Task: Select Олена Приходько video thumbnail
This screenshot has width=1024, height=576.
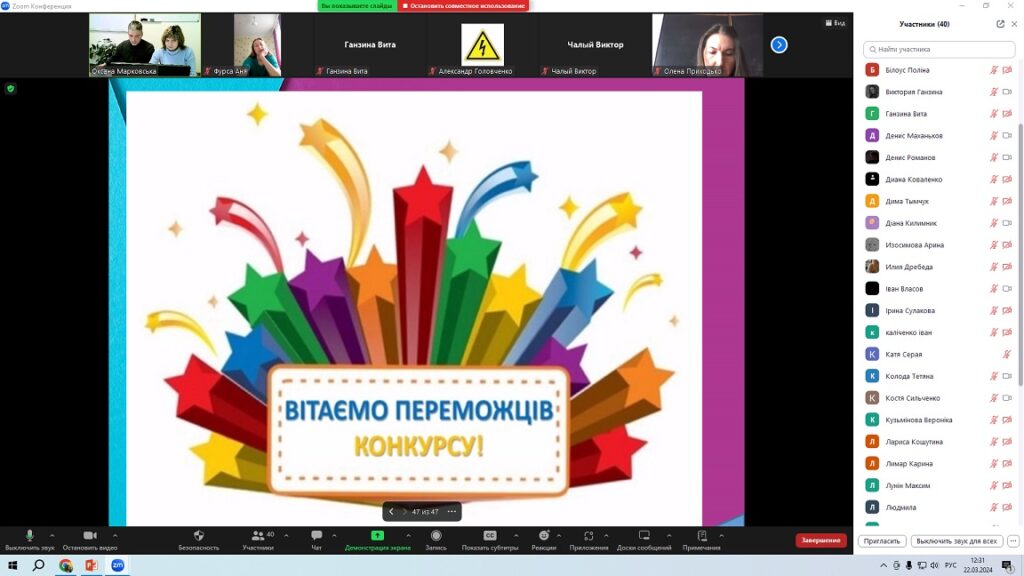Action: pos(707,45)
